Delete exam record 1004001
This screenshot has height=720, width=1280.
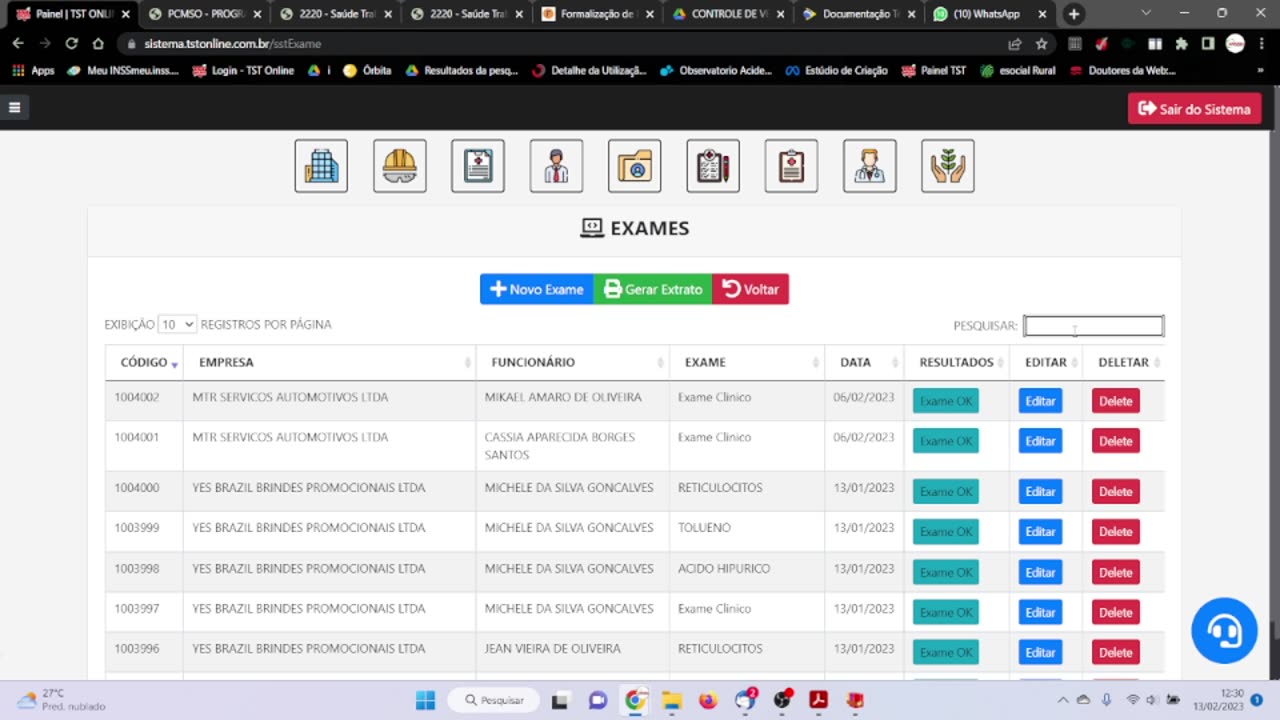1116,441
